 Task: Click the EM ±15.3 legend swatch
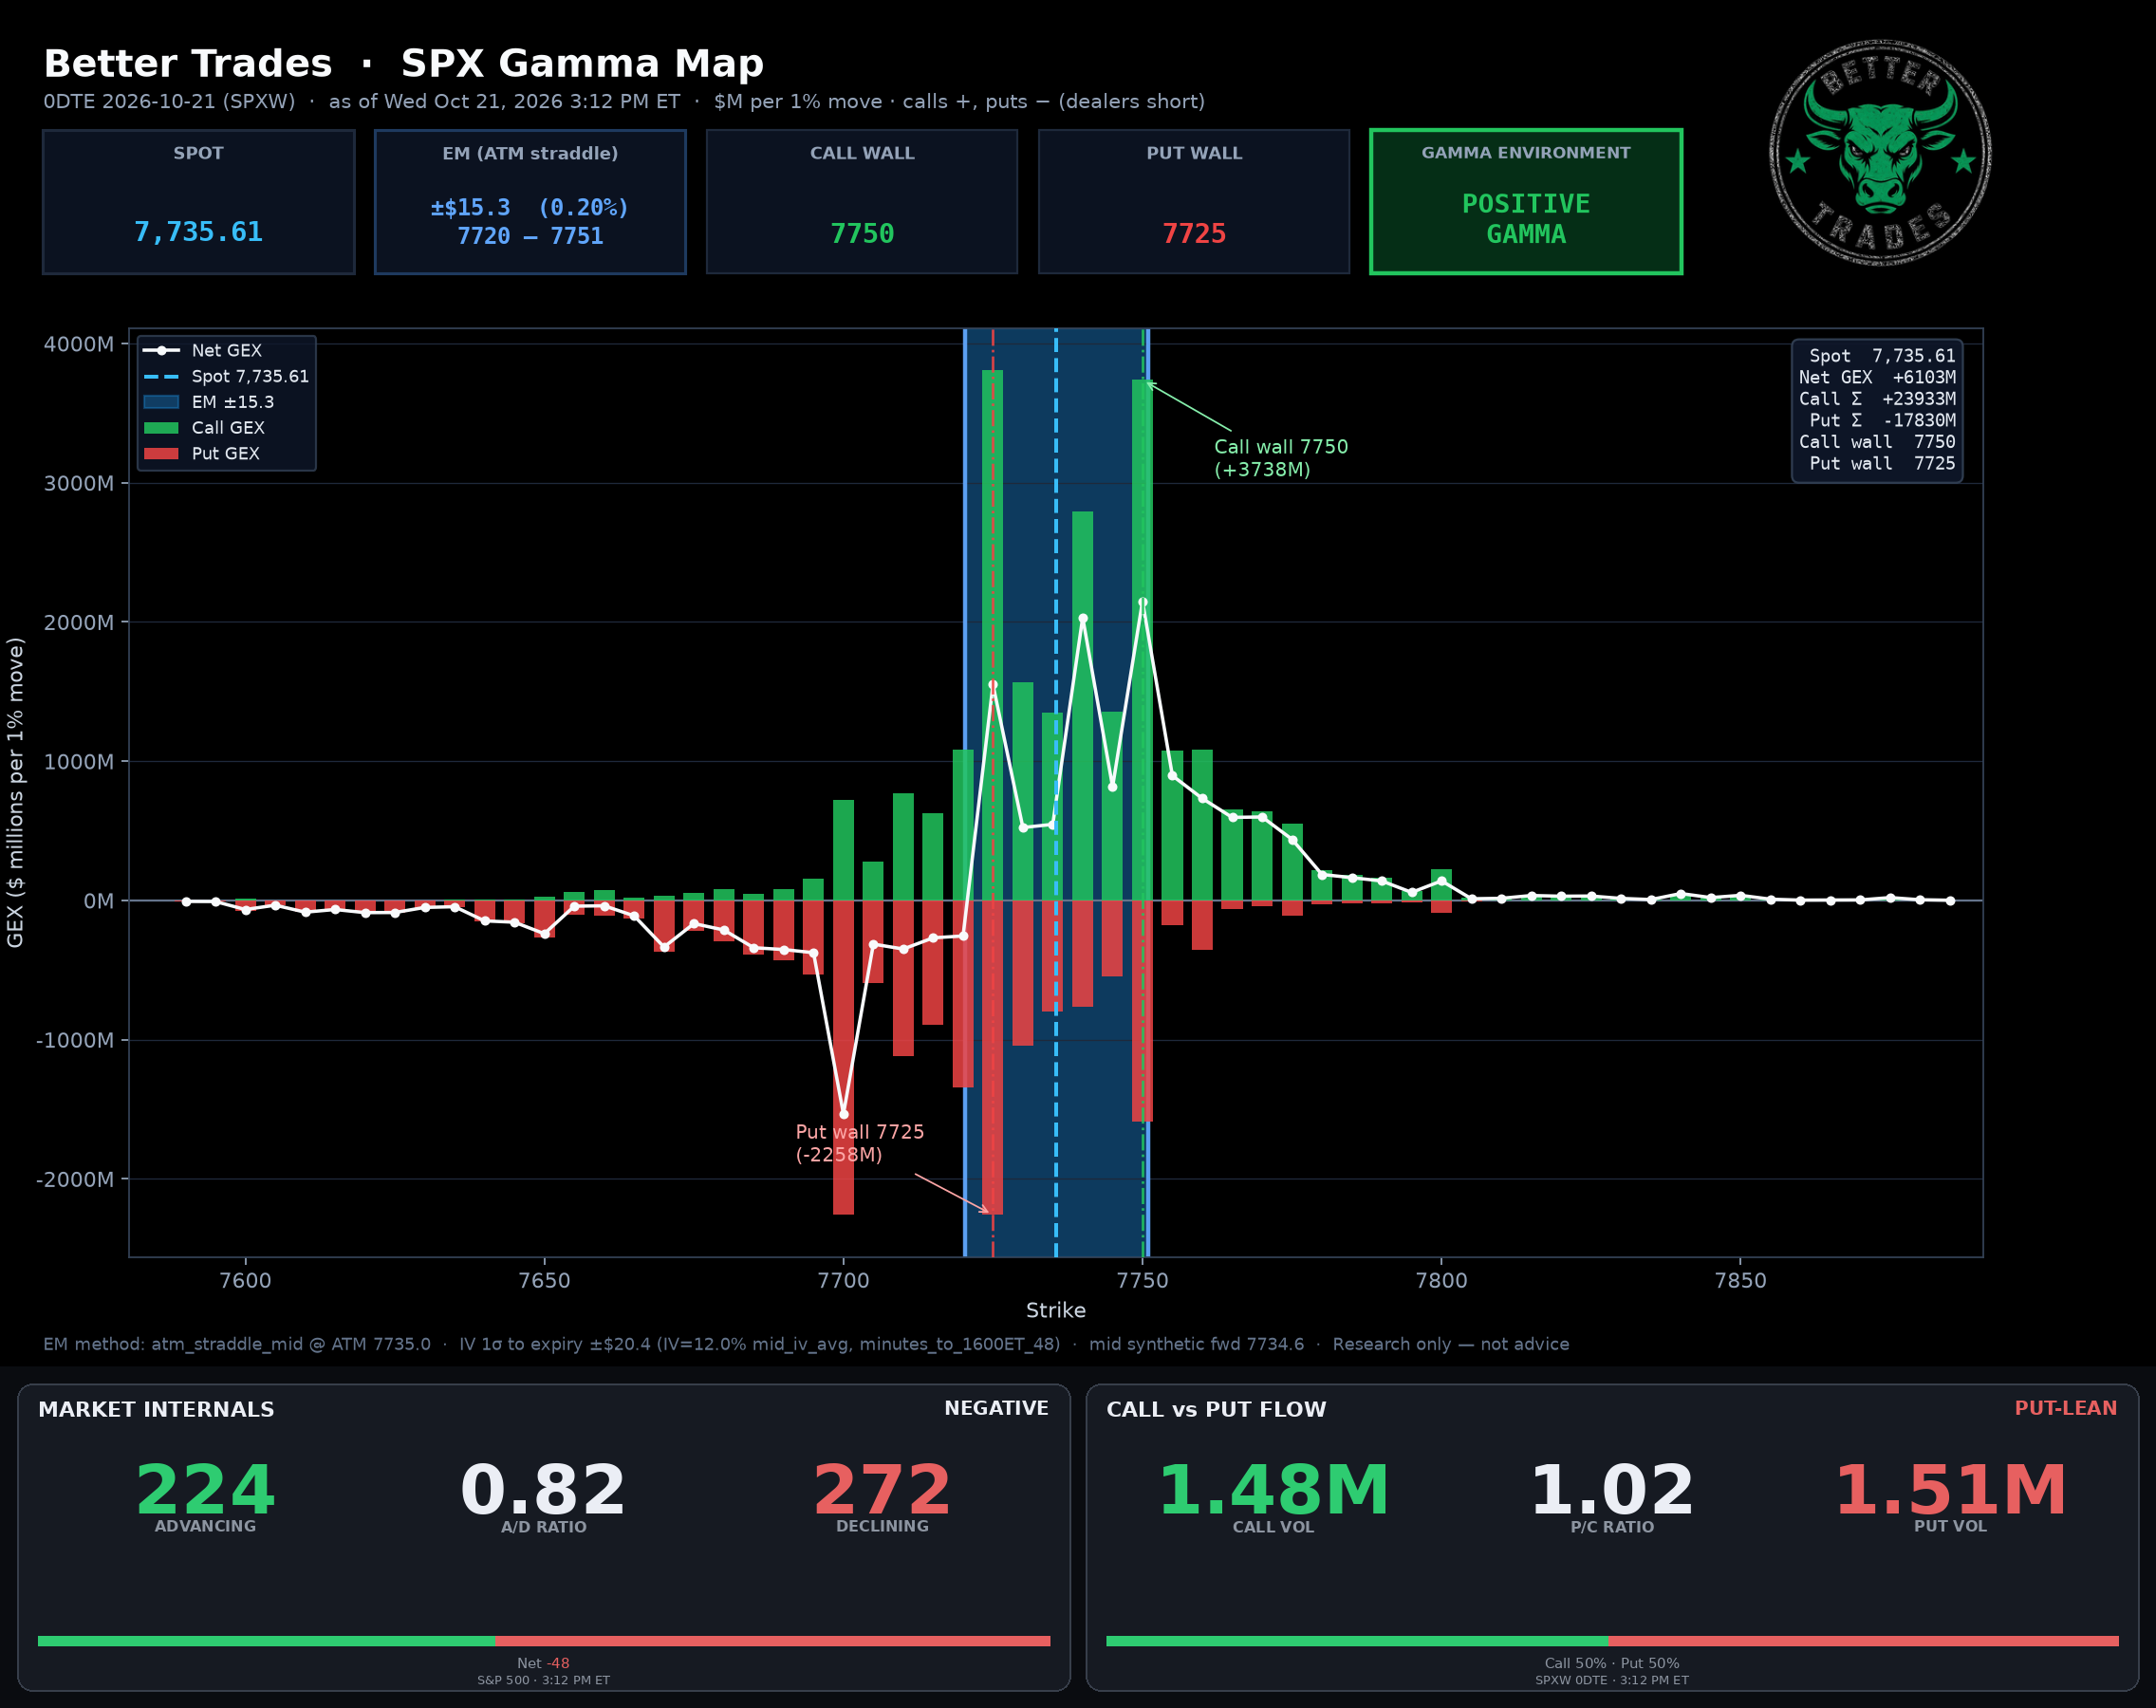161,402
